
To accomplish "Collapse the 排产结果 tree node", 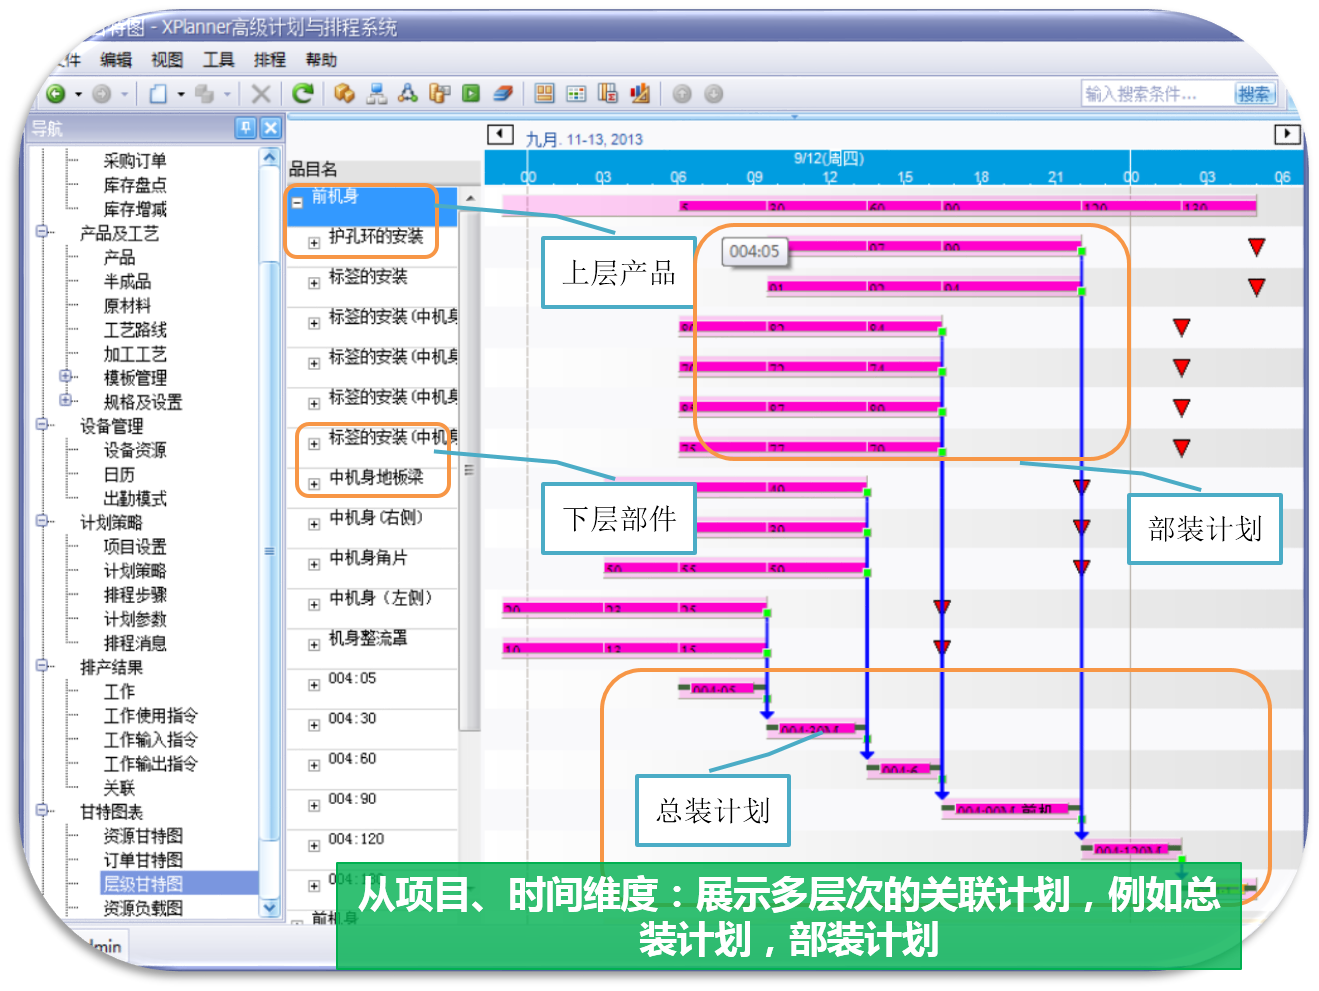I will (42, 665).
